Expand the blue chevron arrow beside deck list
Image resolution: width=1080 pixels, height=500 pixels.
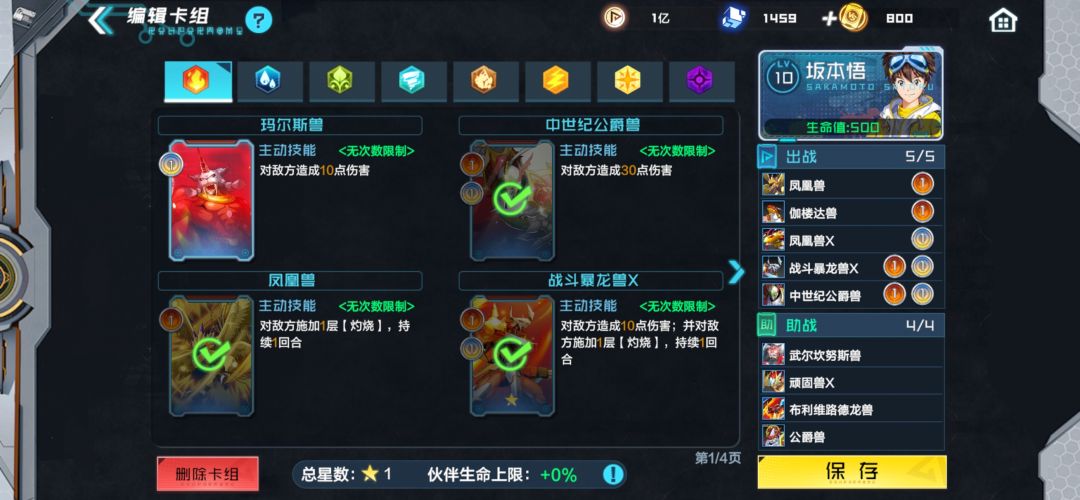[x=736, y=271]
